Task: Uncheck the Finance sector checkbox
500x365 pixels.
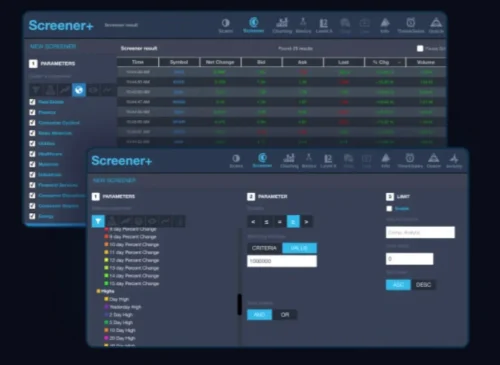Action: (32, 112)
